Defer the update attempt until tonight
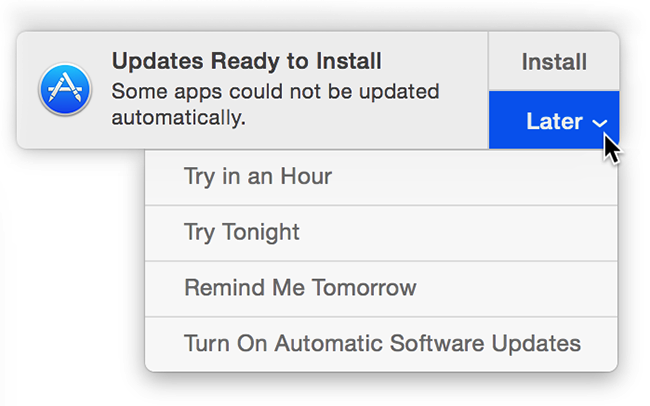 [x=242, y=233]
